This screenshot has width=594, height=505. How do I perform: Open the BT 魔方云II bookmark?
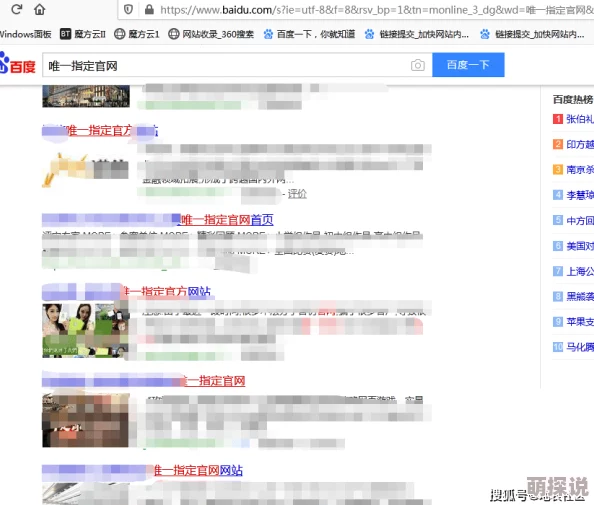pos(83,34)
